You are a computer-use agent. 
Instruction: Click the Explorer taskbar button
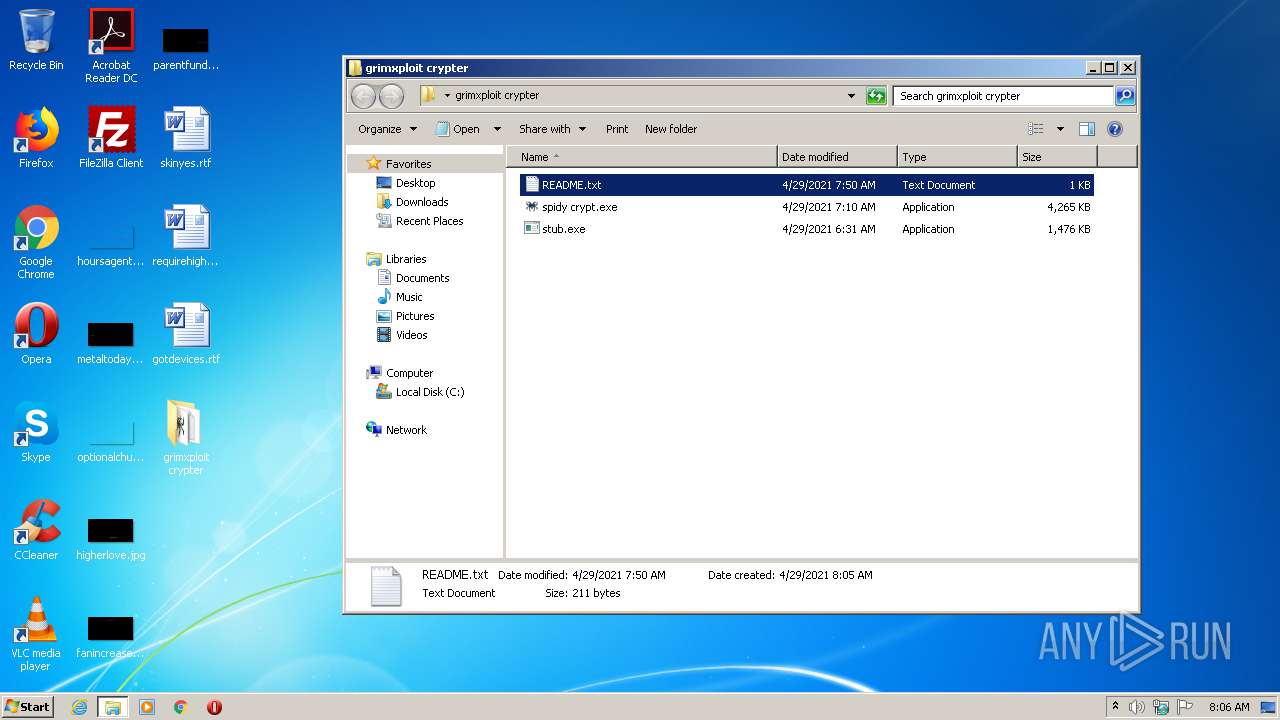tap(113, 707)
